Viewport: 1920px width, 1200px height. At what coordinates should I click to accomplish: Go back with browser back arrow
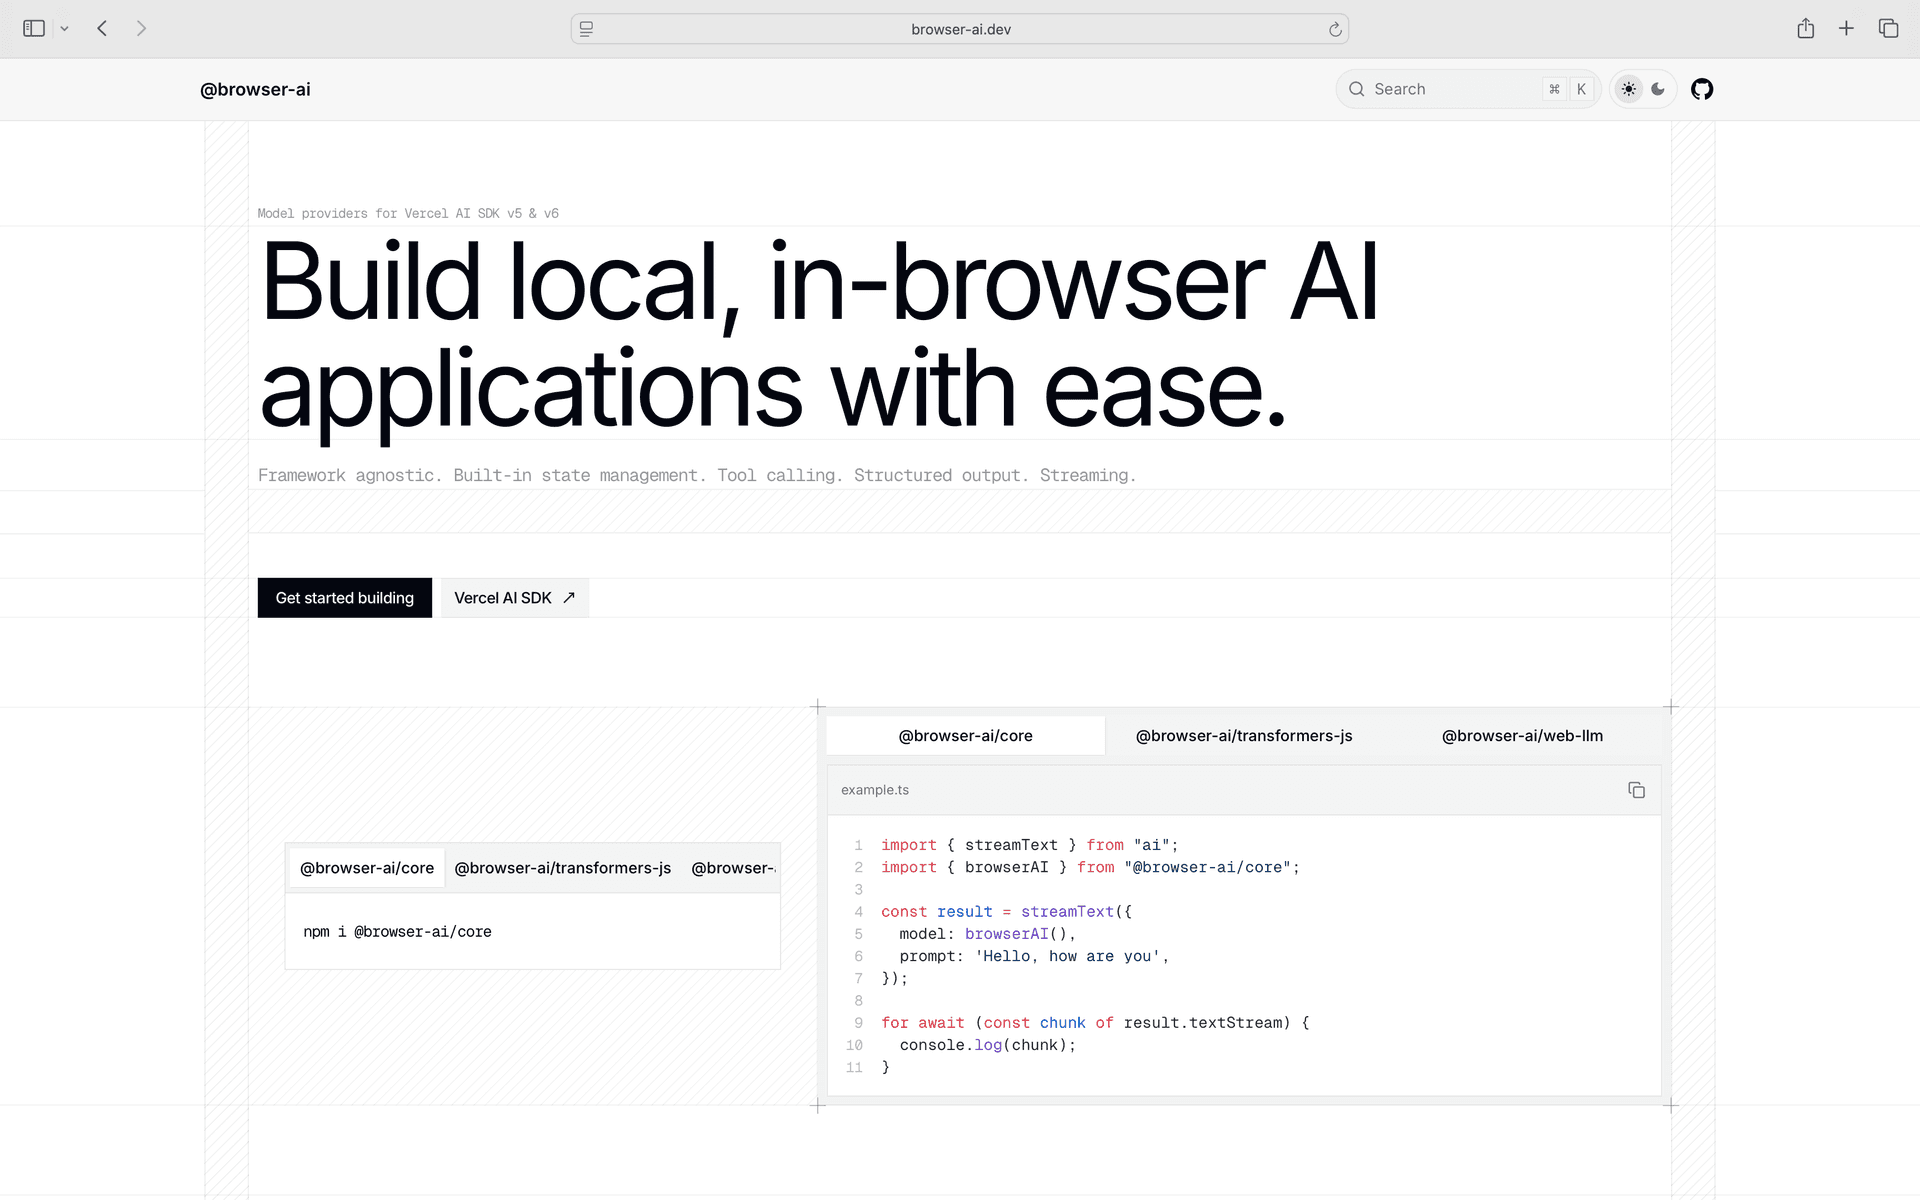(x=102, y=28)
